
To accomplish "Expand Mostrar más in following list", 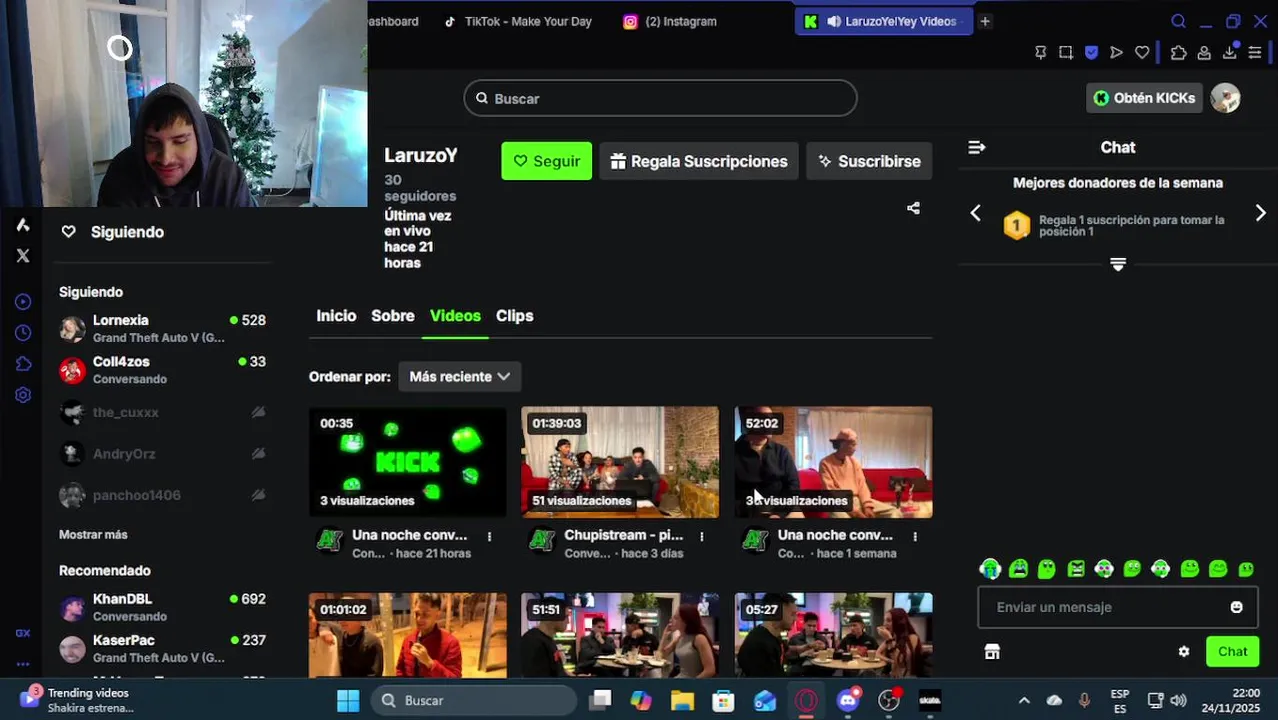I will [x=93, y=535].
